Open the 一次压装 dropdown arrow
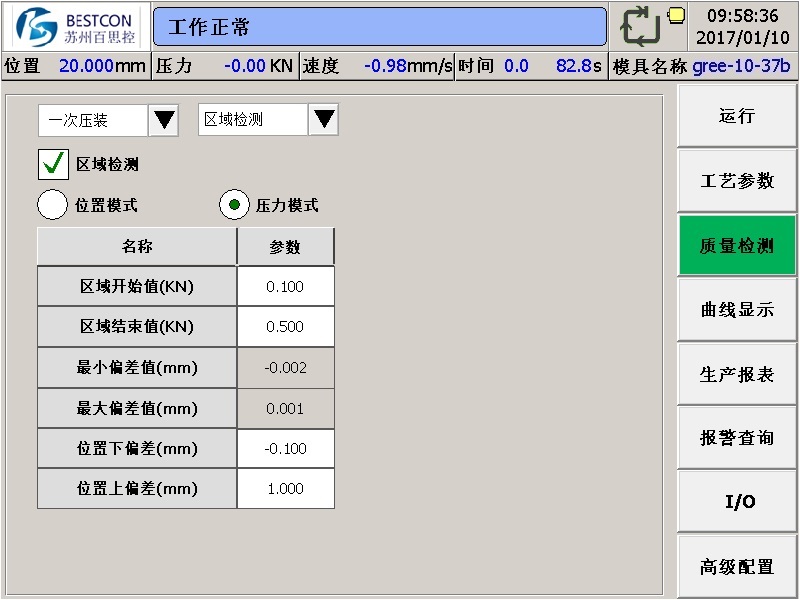This screenshot has height=600, width=800. 164,120
